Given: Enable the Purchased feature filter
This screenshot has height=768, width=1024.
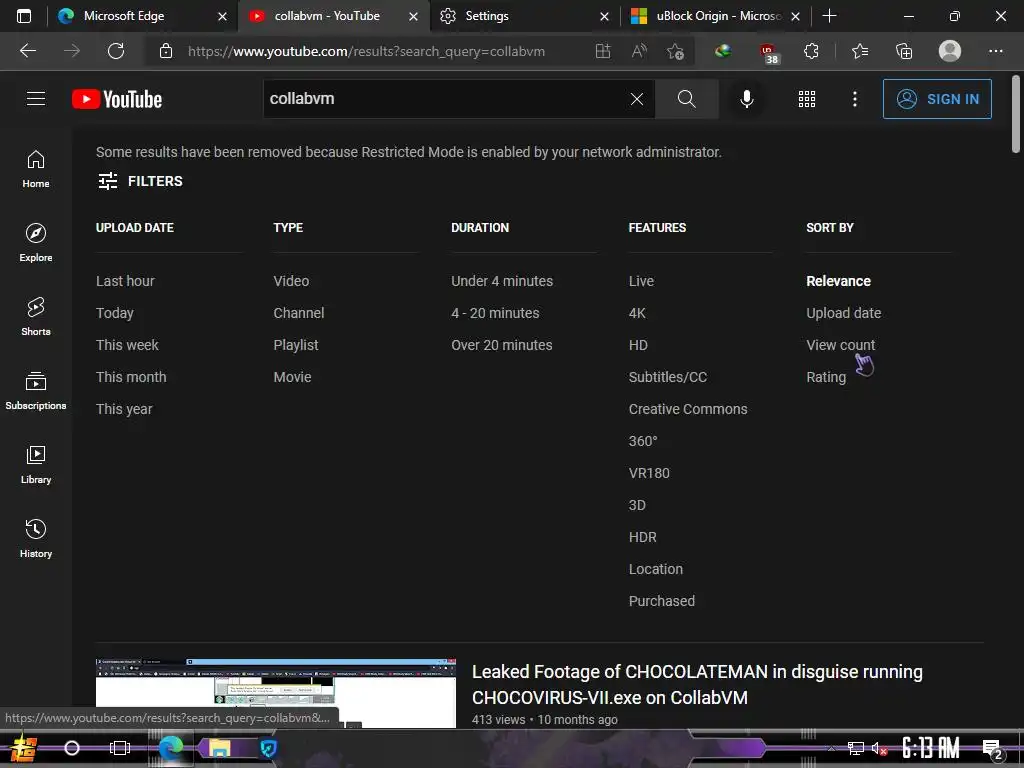Looking at the screenshot, I should point(662,601).
